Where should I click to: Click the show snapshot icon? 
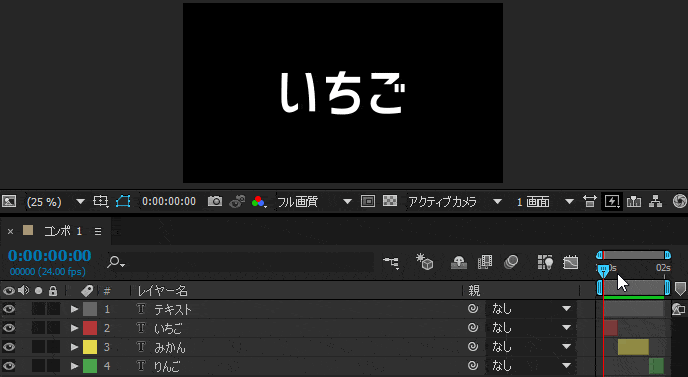click(x=237, y=201)
